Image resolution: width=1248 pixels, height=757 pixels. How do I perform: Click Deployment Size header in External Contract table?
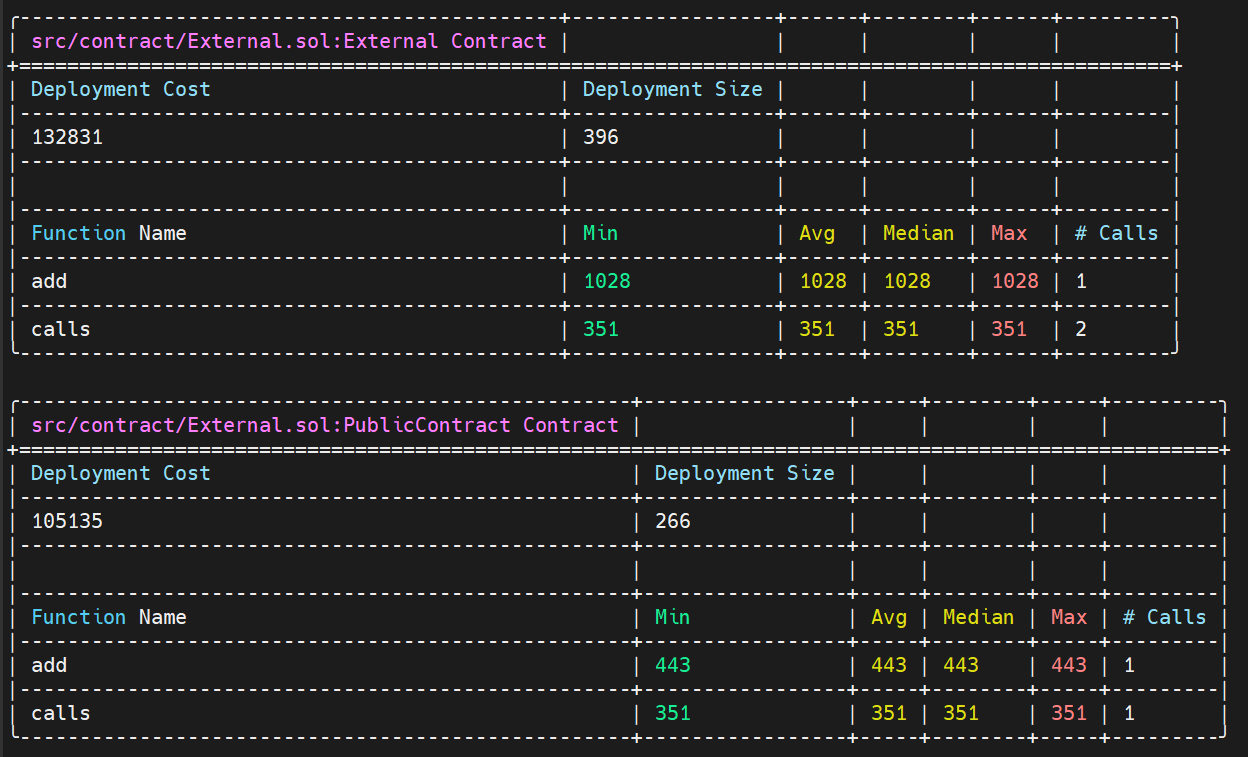[x=673, y=89]
